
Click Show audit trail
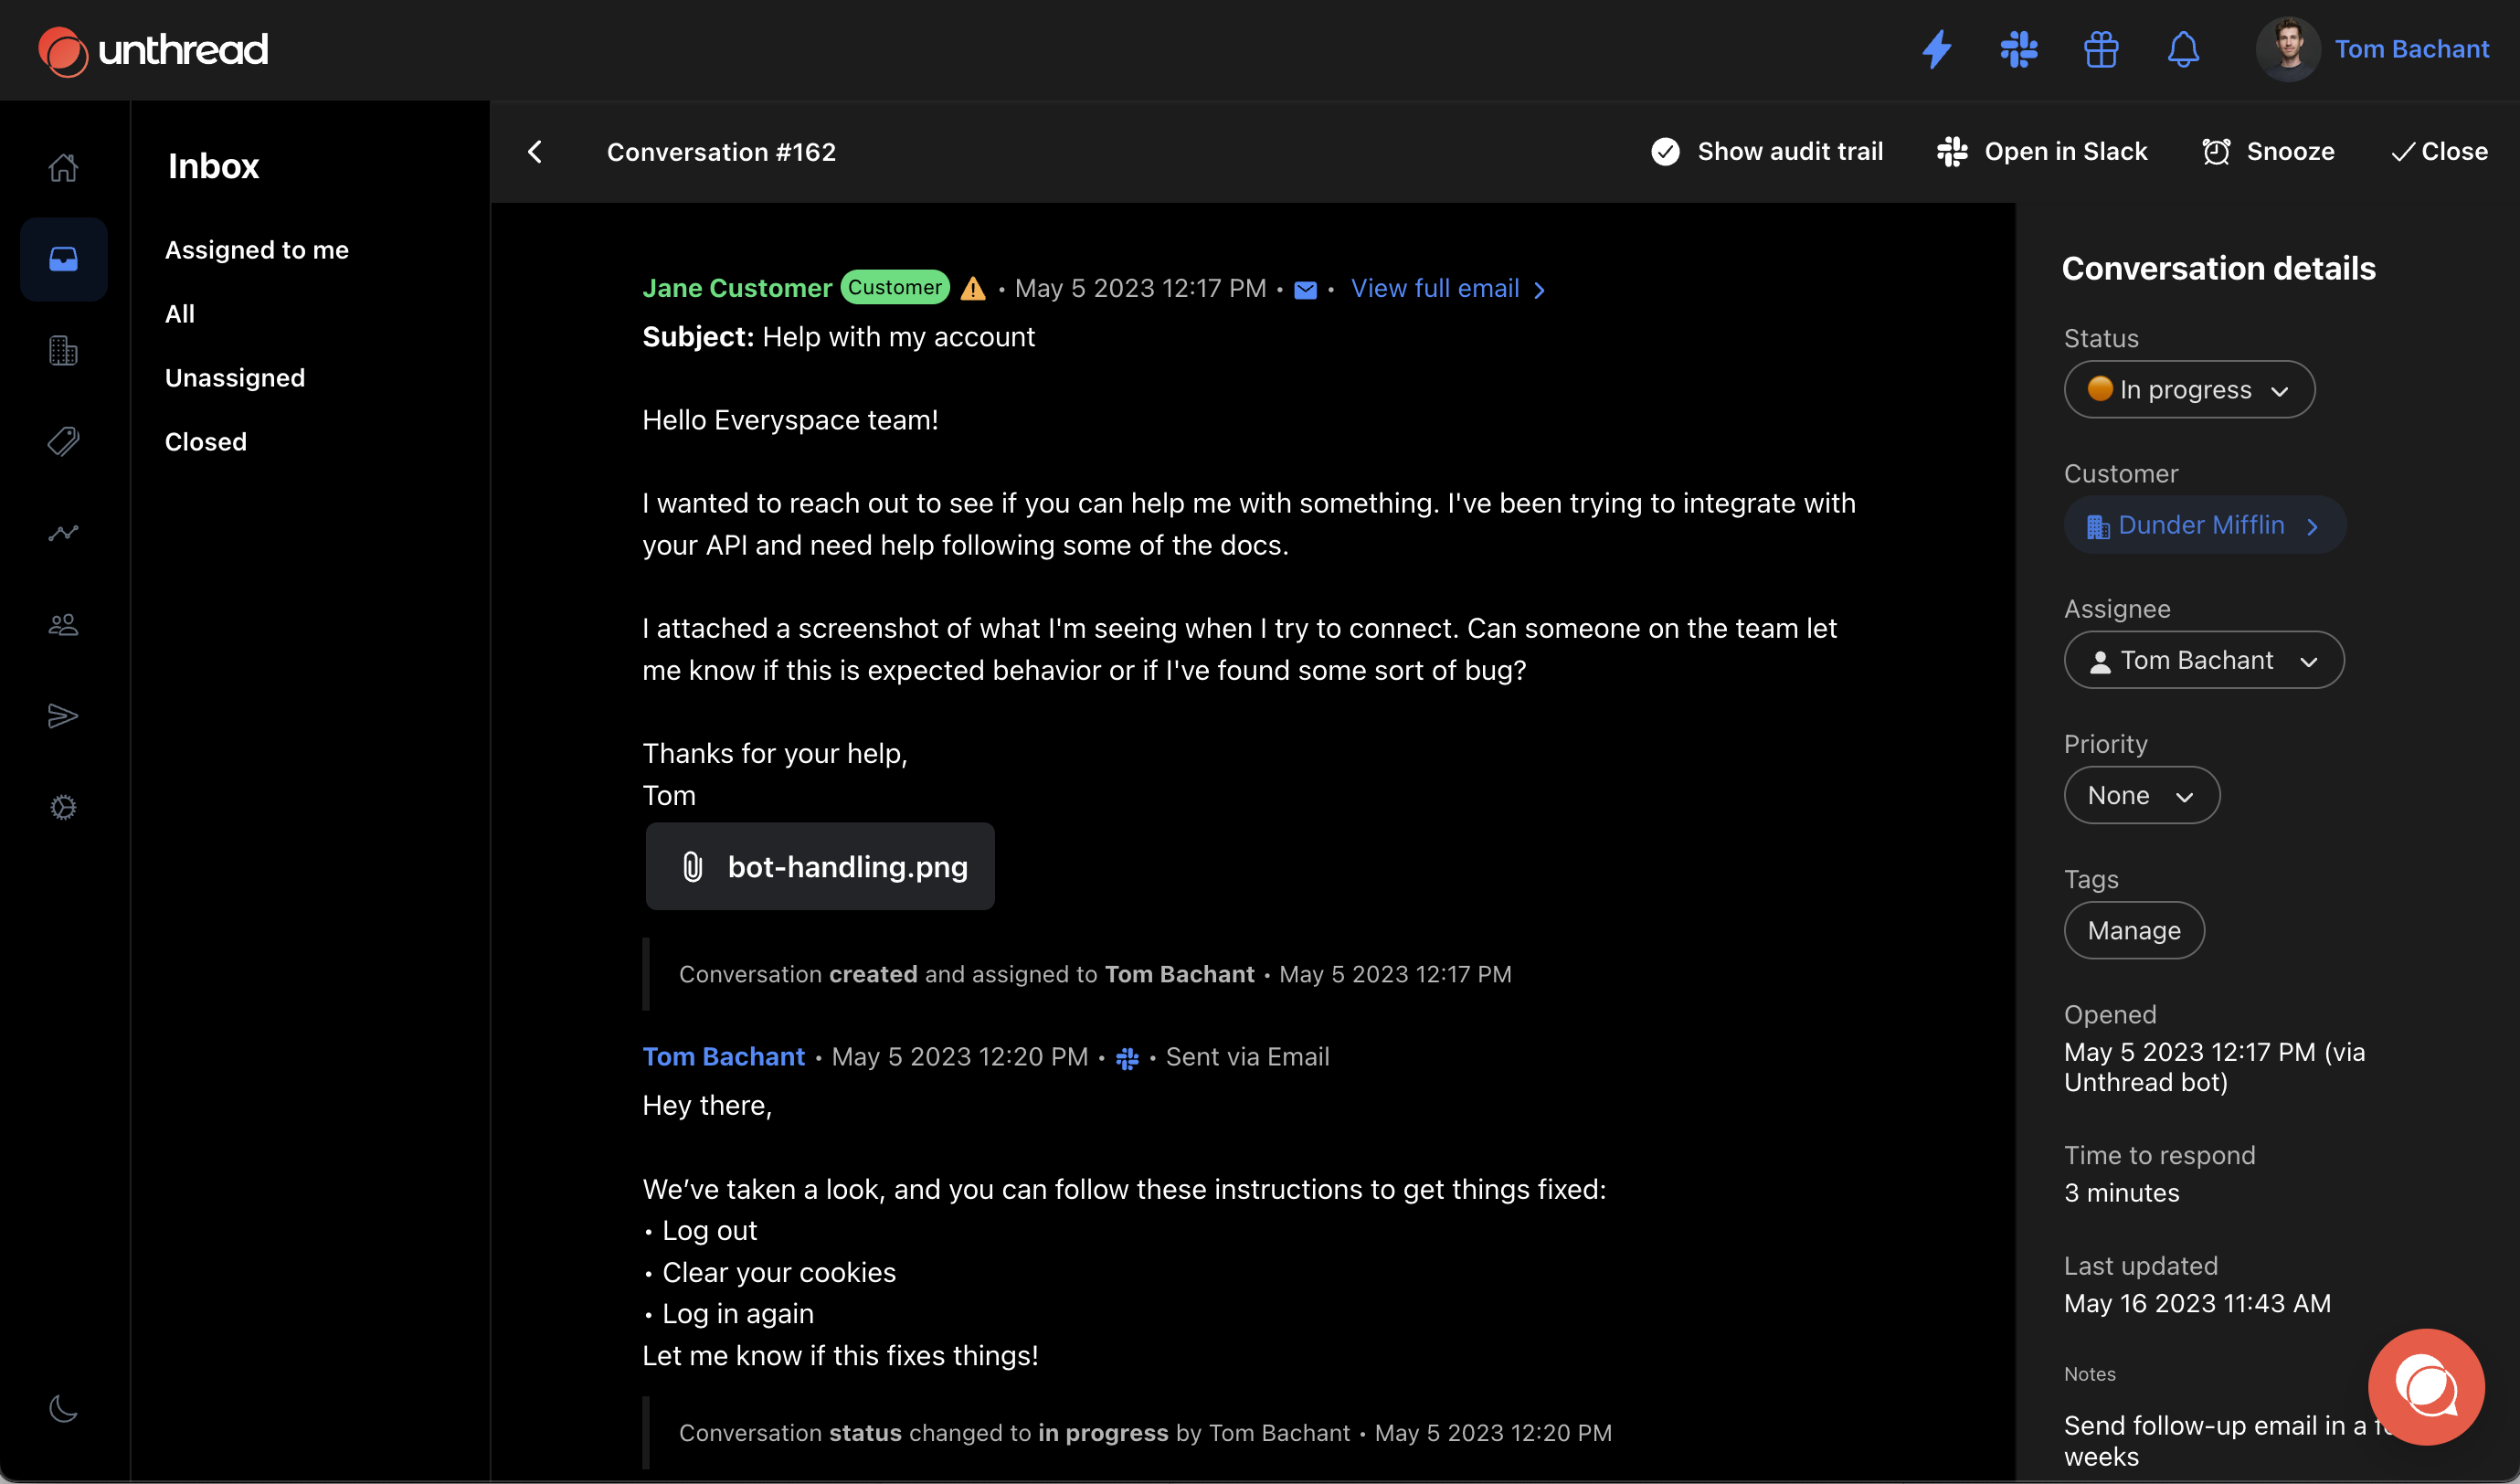coord(1767,152)
